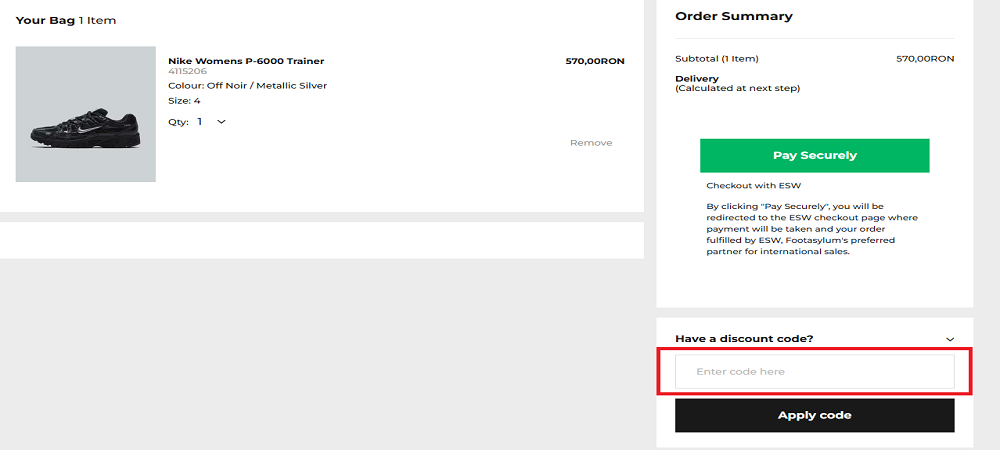Click the Nike trainer product thumbnail

86,114
